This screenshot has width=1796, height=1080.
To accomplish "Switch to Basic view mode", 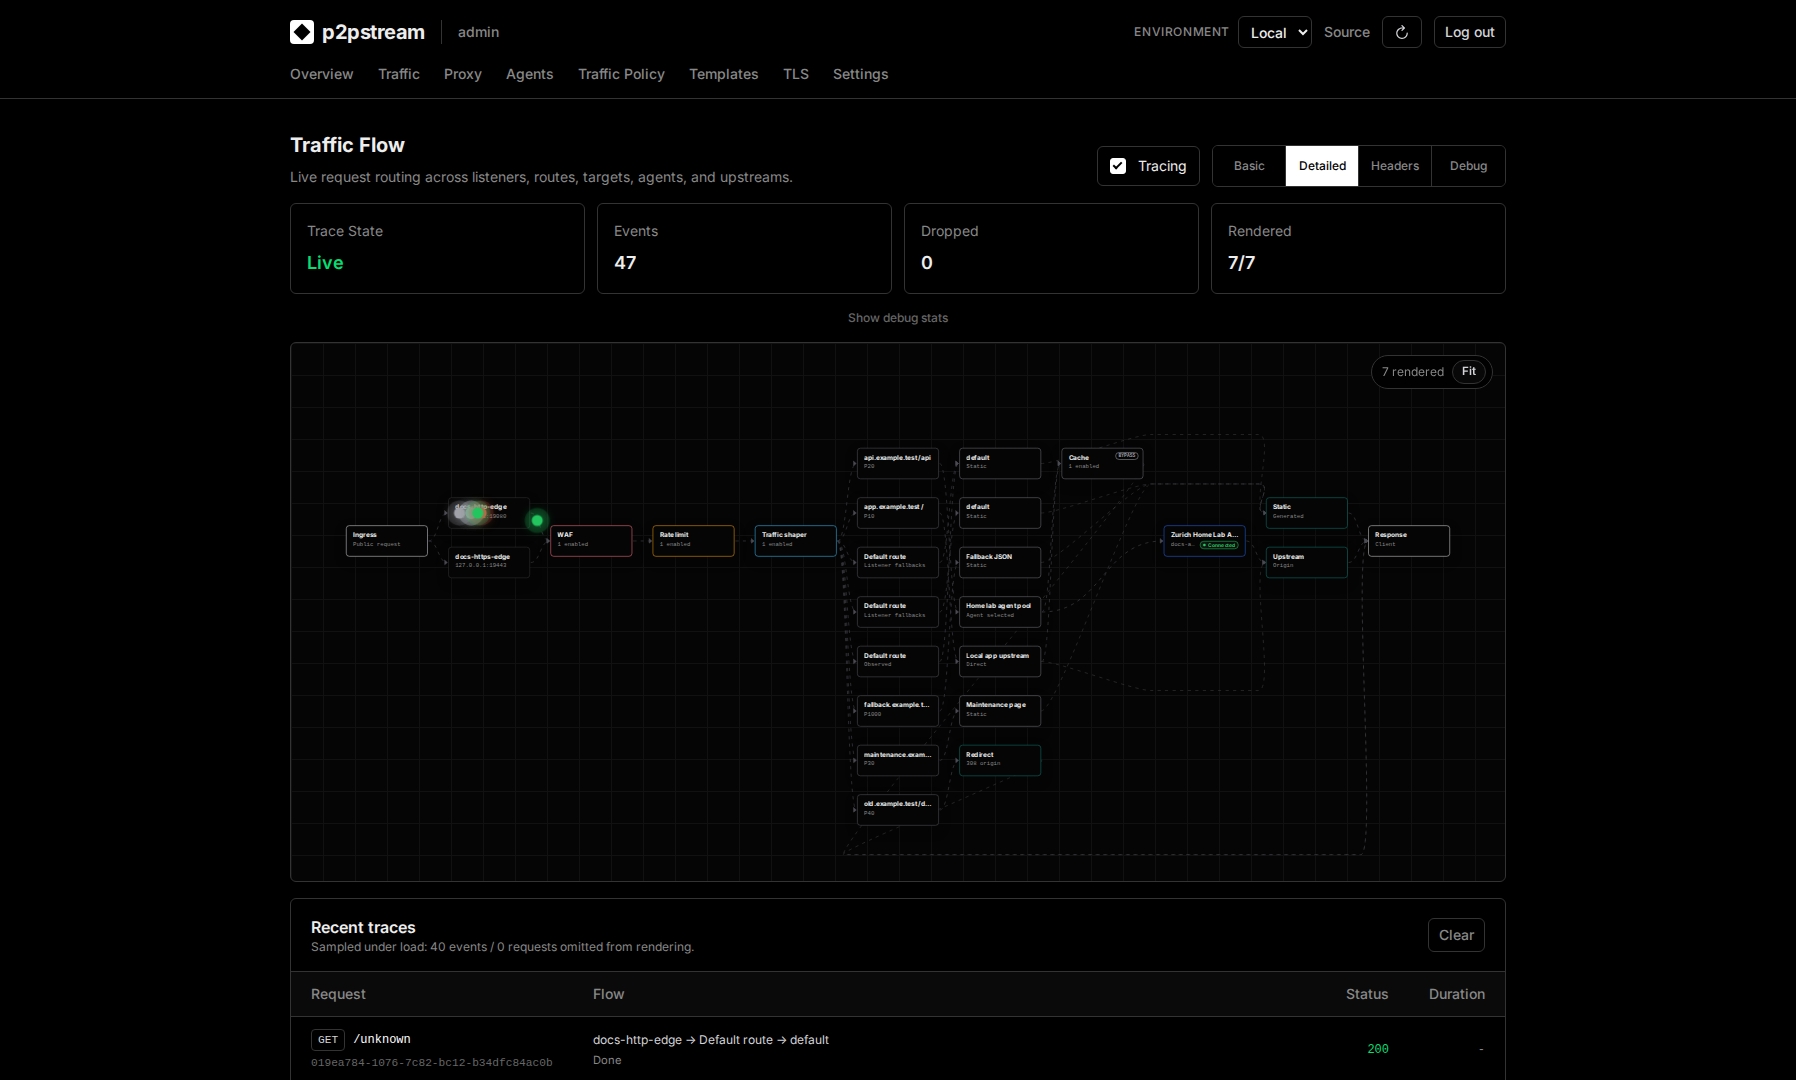I will tap(1249, 166).
